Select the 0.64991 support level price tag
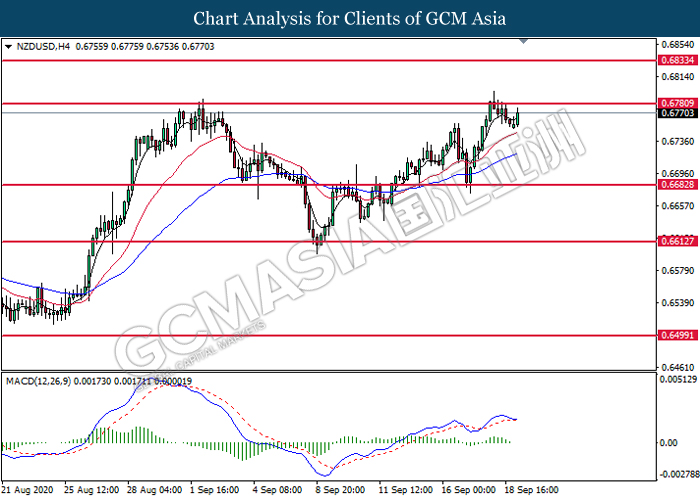 [x=677, y=335]
